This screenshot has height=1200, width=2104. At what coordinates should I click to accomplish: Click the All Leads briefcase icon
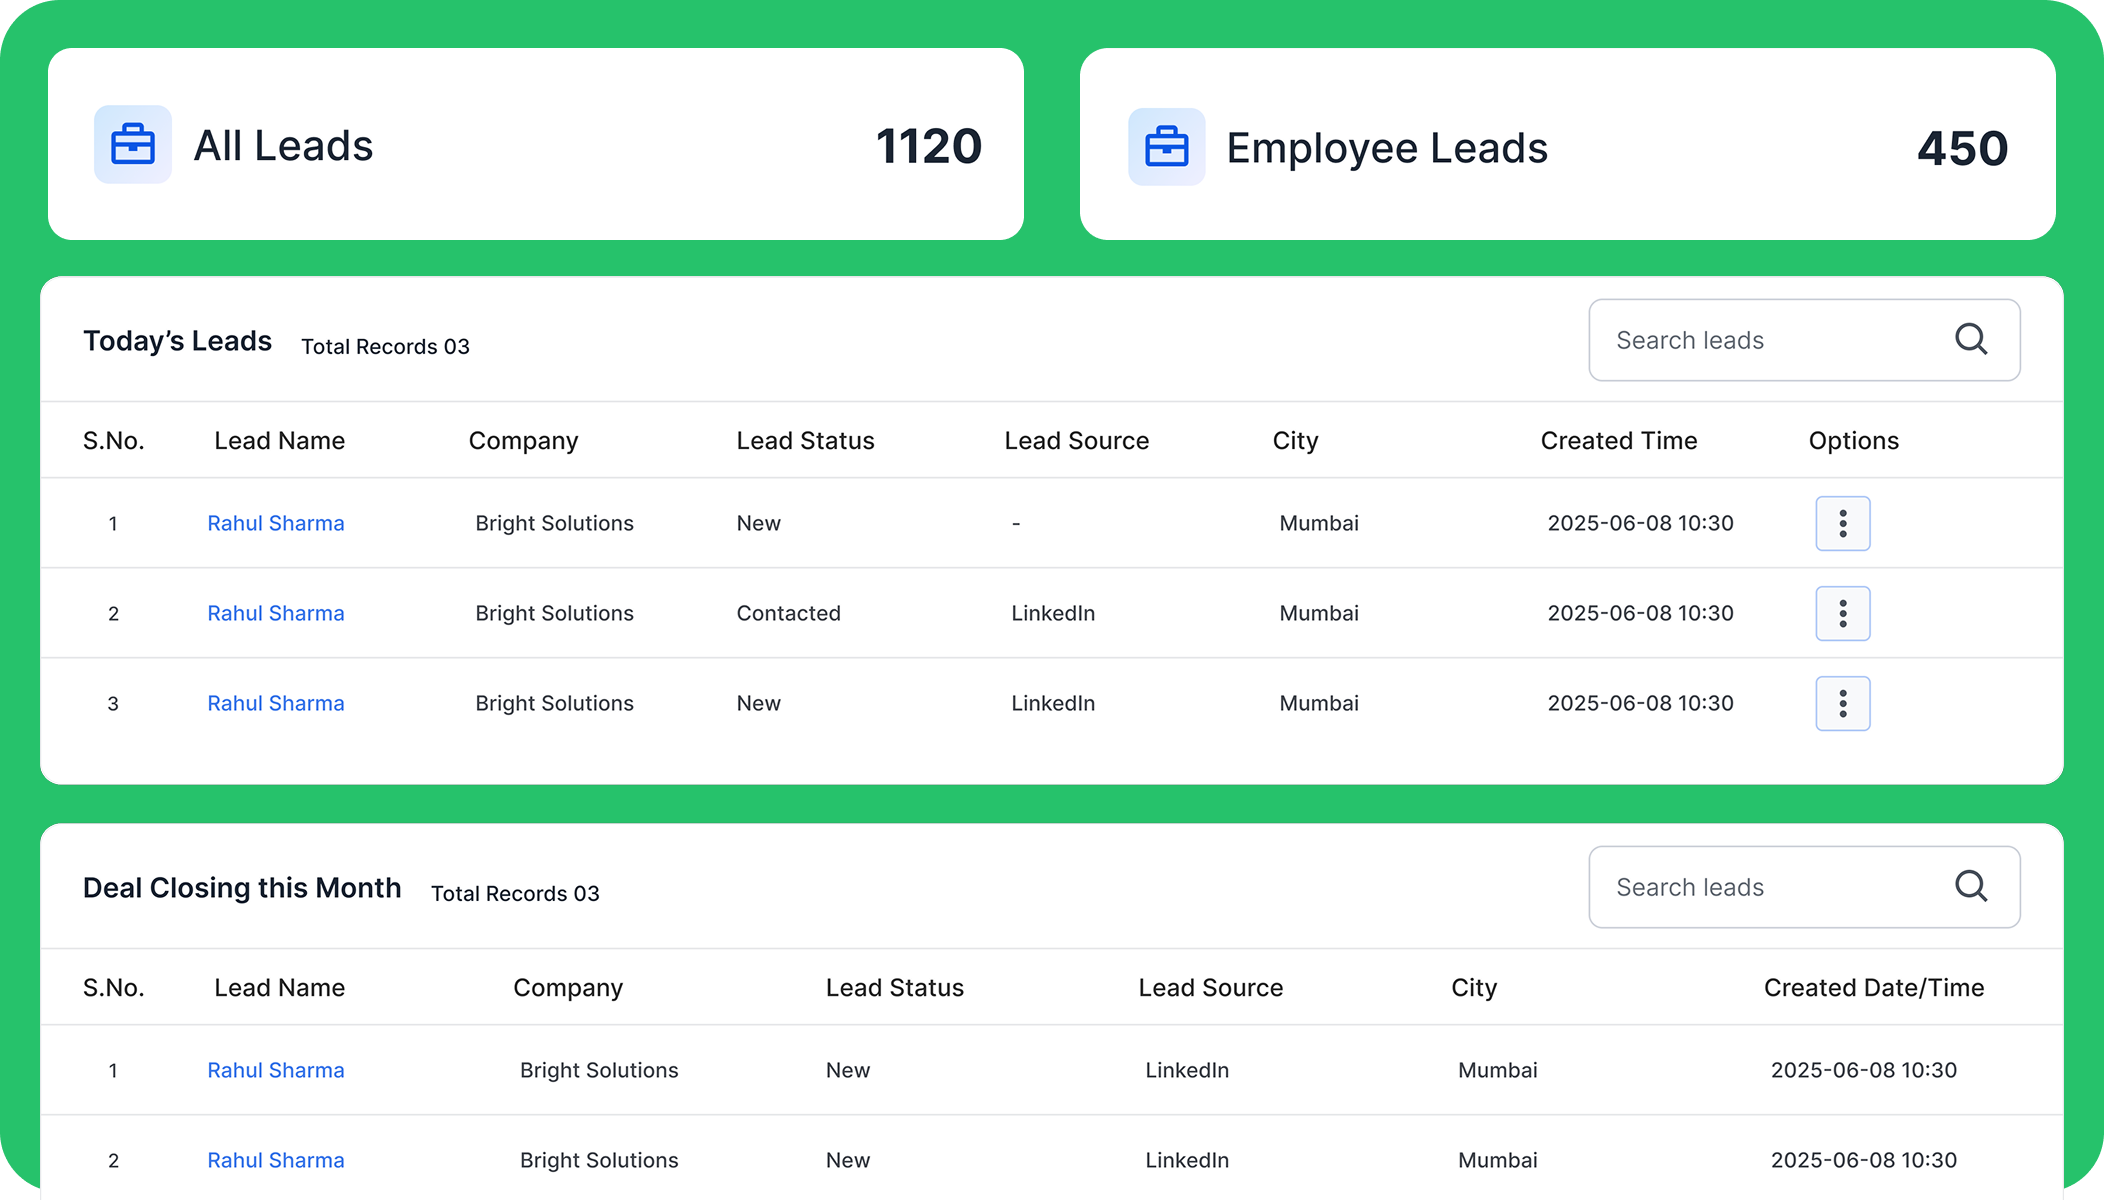click(x=133, y=145)
